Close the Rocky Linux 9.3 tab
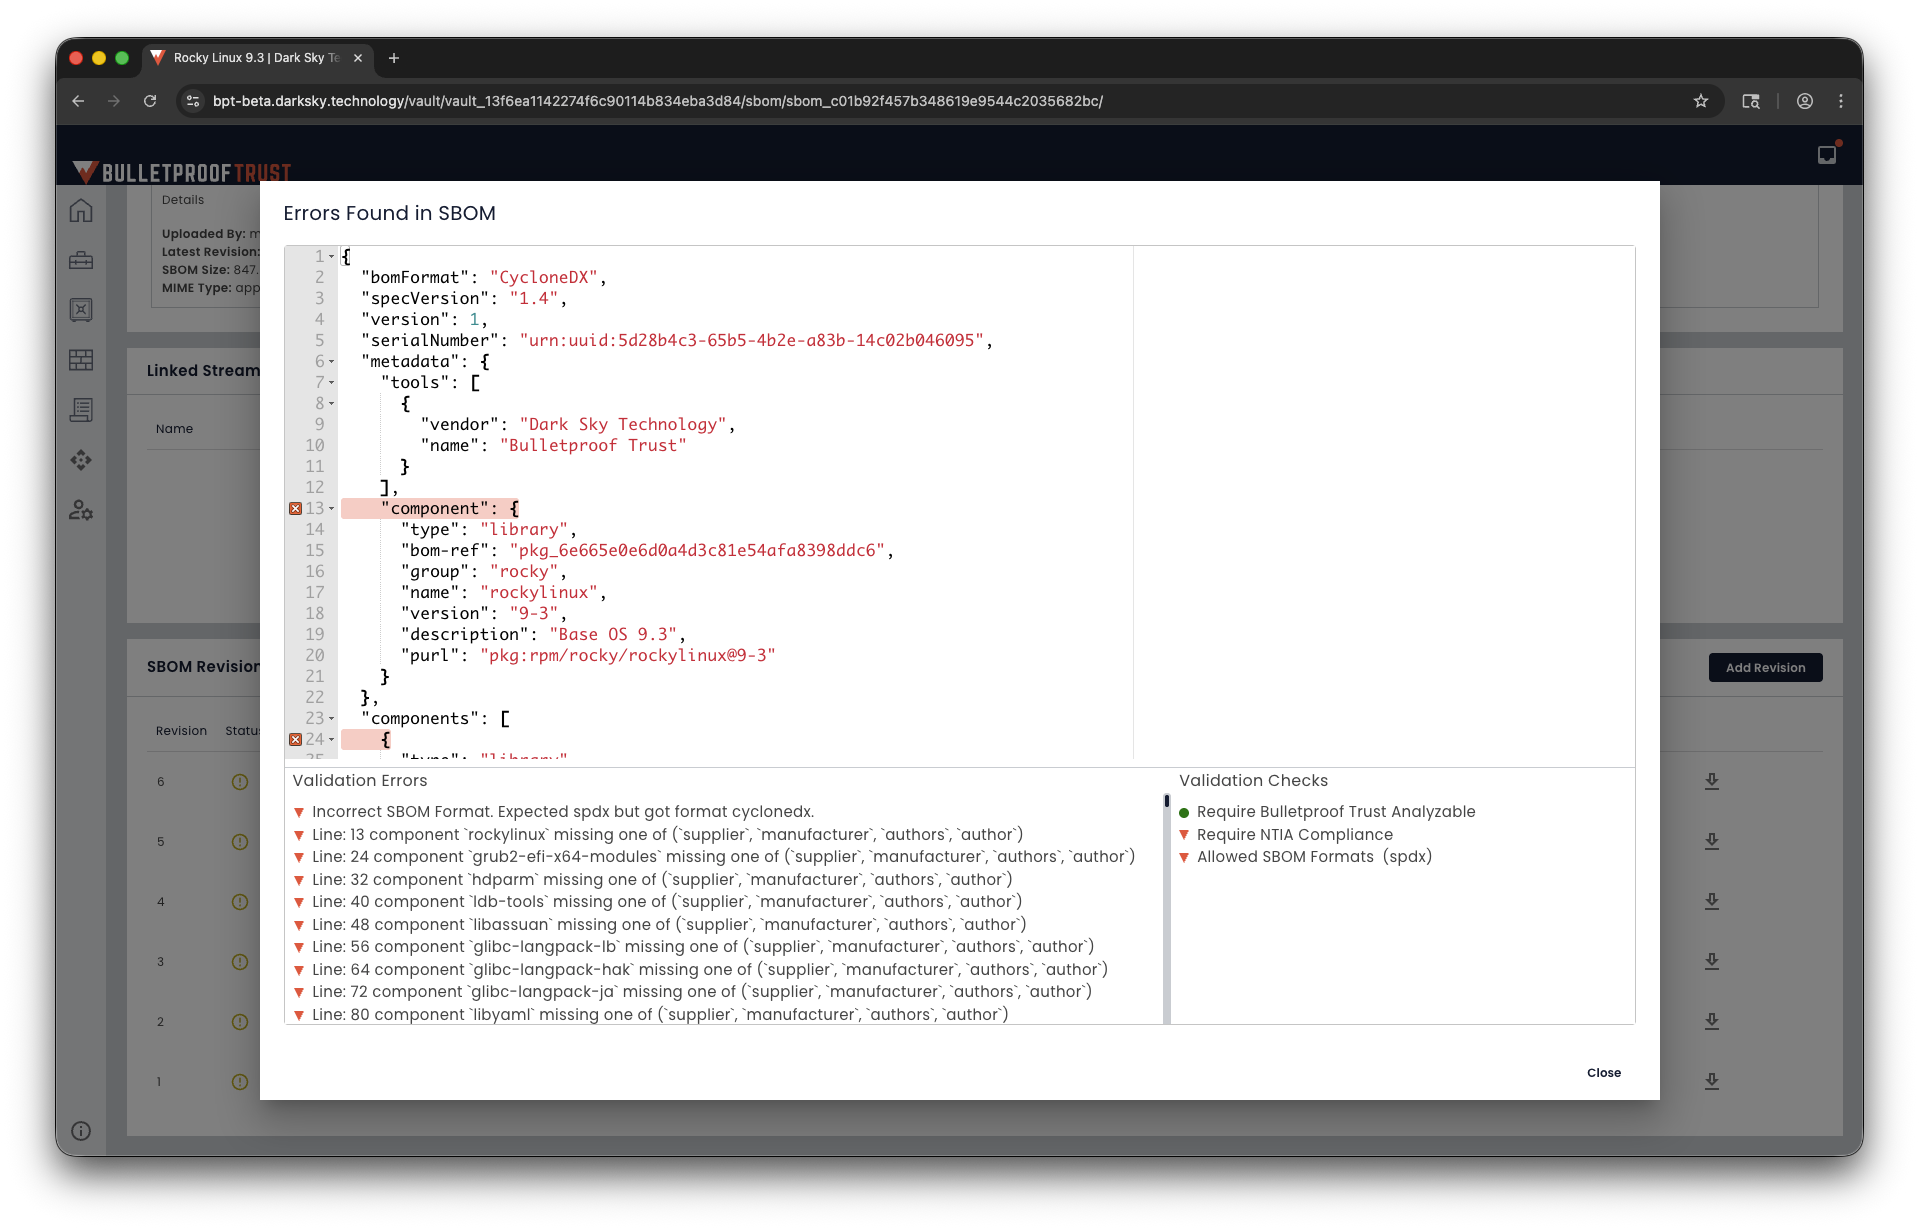Viewport: 1919px width, 1230px height. pos(358,58)
